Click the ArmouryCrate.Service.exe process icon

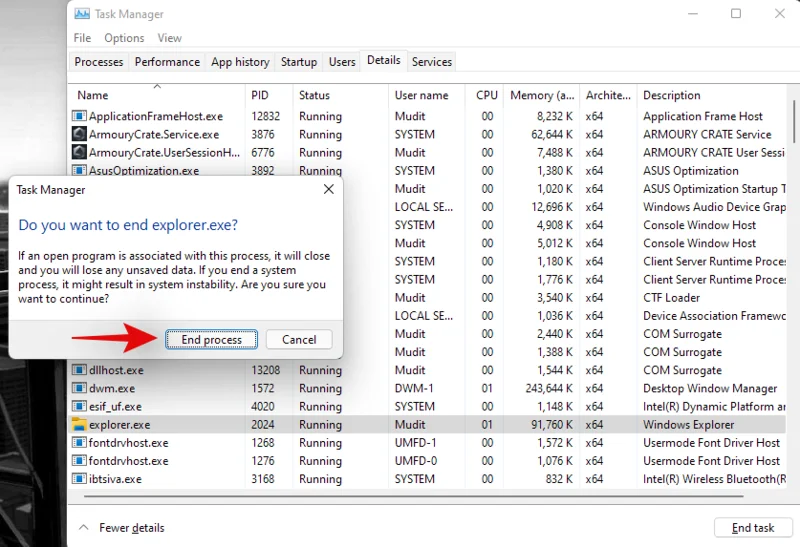pos(79,134)
